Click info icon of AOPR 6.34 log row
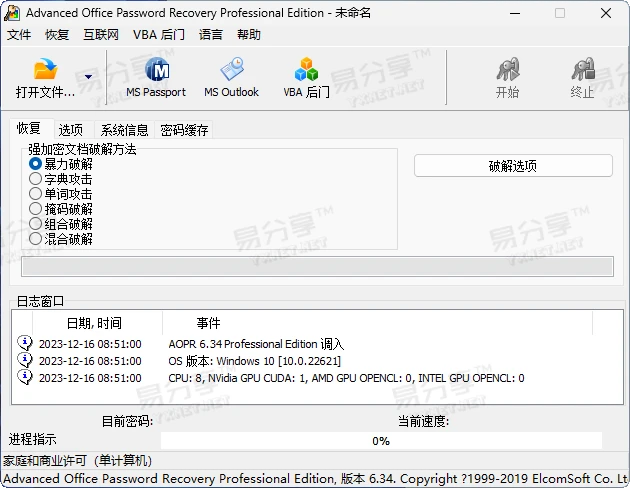The width and height of the screenshot is (630, 488). (x=25, y=343)
